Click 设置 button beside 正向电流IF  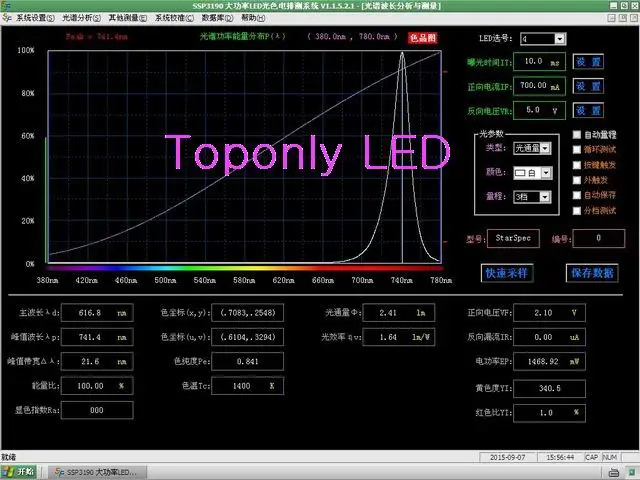588,86
